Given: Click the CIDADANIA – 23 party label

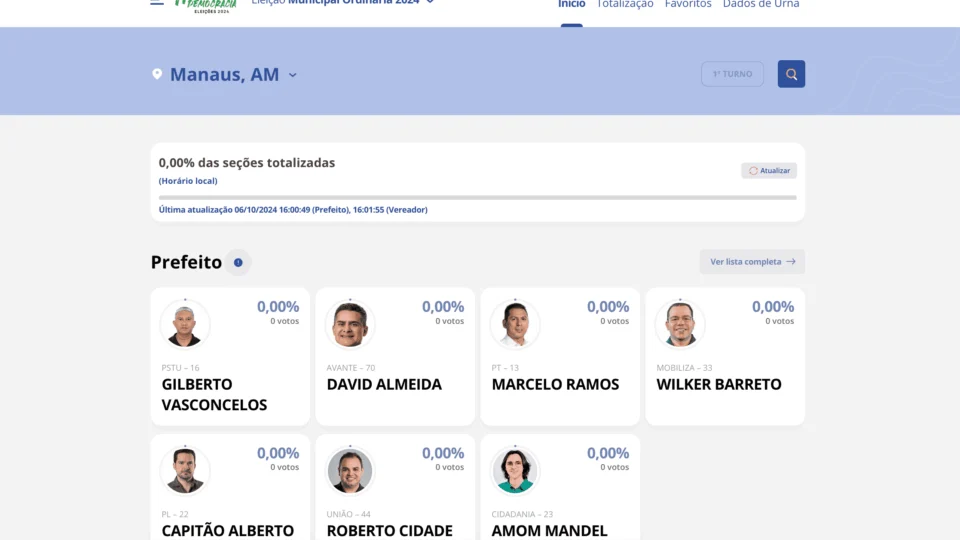Looking at the screenshot, I should pyautogui.click(x=522, y=514).
